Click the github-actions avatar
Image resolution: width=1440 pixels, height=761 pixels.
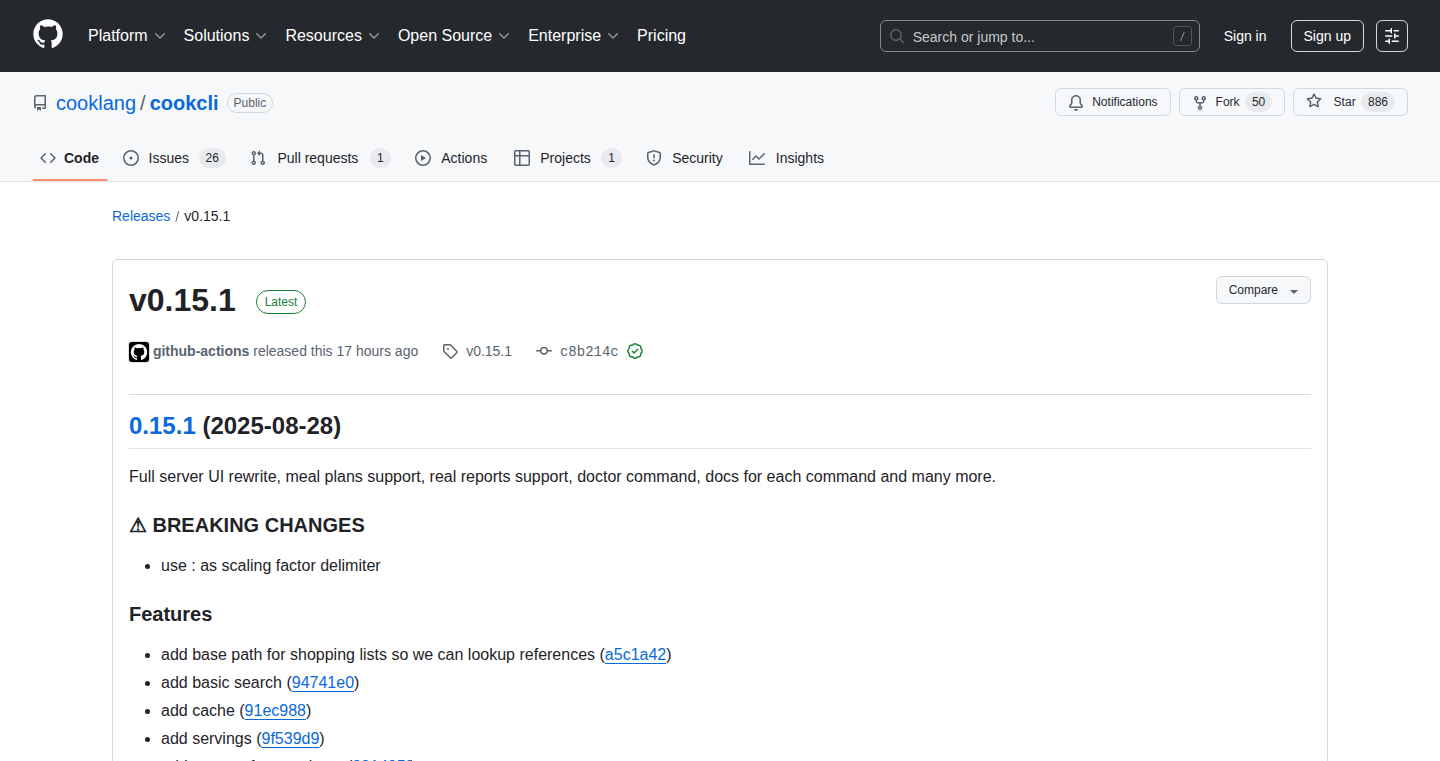point(139,352)
